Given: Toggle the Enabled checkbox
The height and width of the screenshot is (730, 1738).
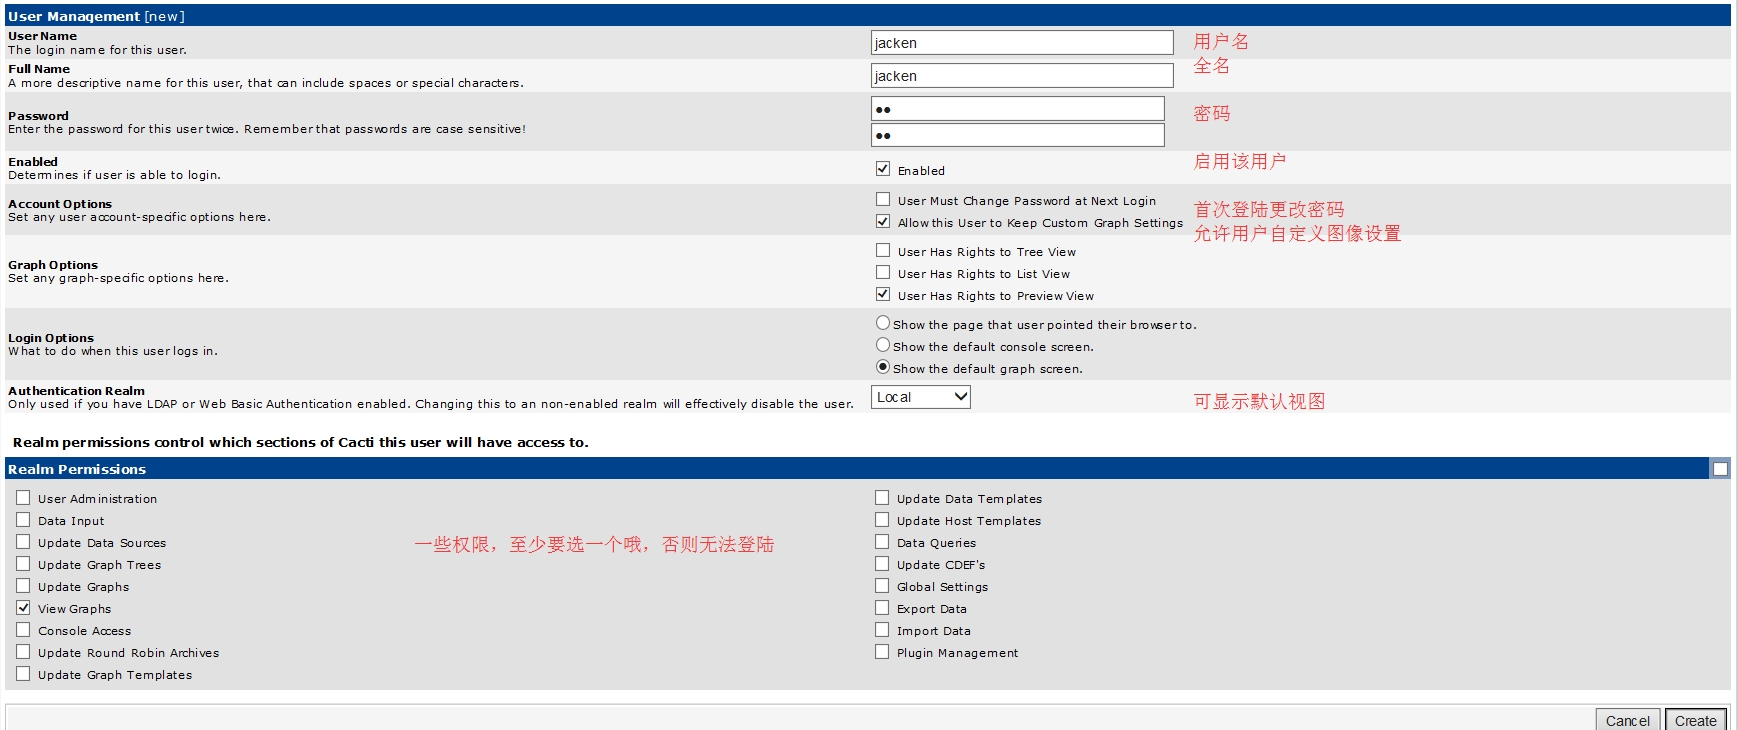Looking at the screenshot, I should [x=883, y=169].
